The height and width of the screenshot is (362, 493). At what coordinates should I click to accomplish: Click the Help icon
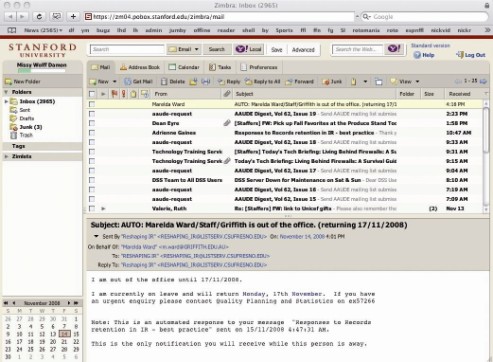417,55
